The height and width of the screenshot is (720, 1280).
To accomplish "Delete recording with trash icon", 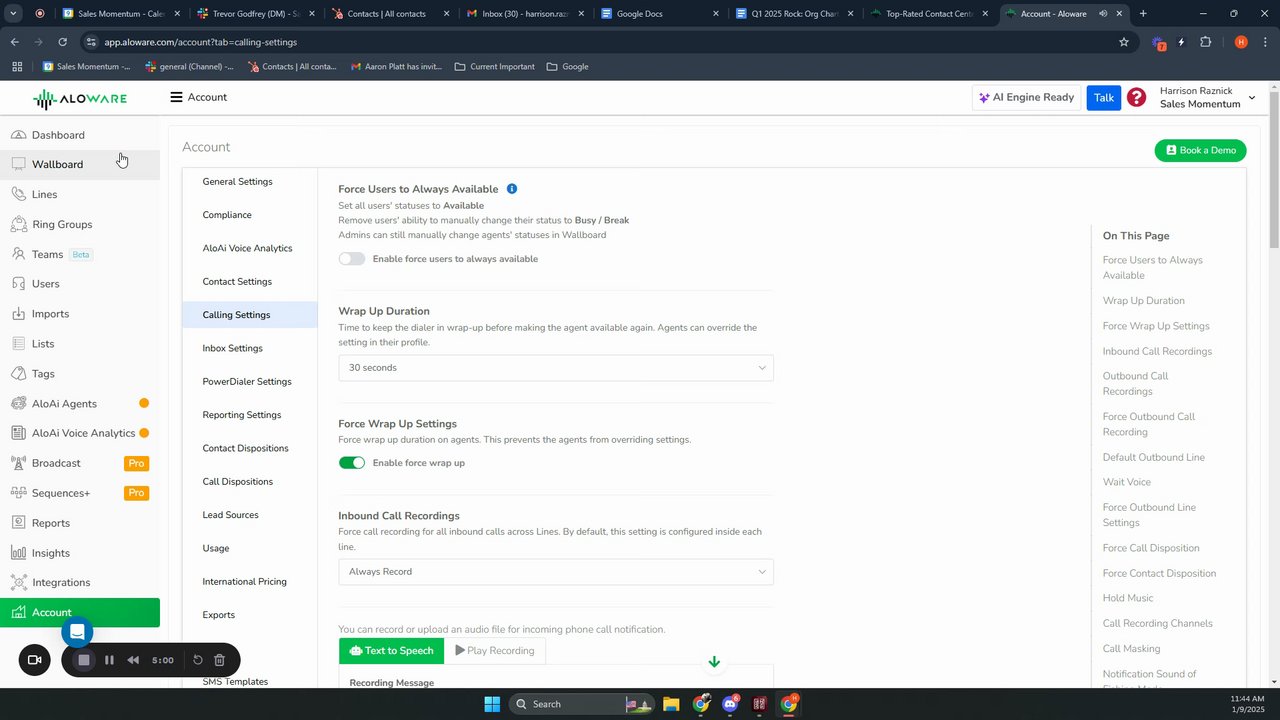I will tap(220, 660).
